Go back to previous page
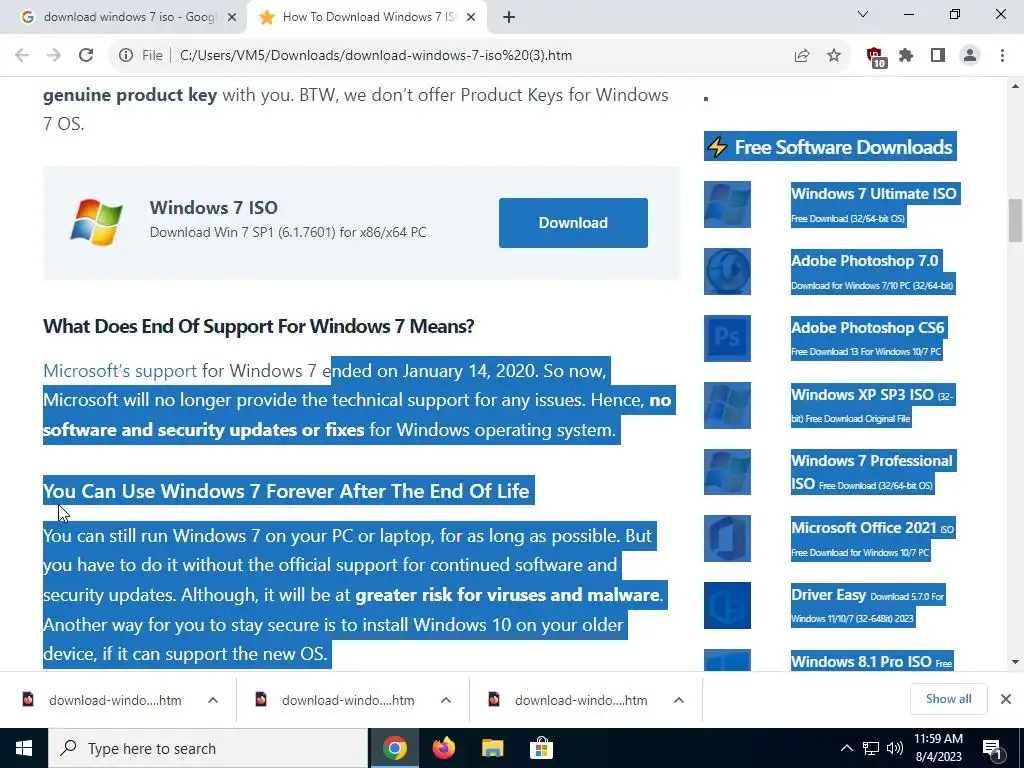Image resolution: width=1024 pixels, height=768 pixels. coord(22,56)
